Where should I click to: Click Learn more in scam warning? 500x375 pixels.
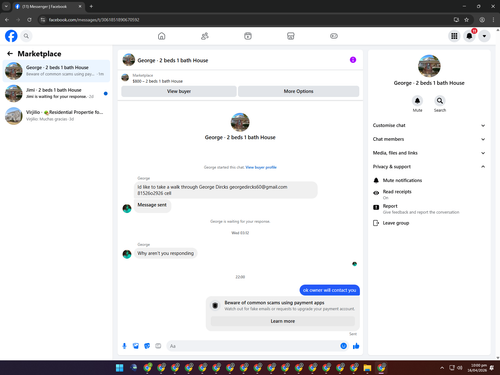283,321
